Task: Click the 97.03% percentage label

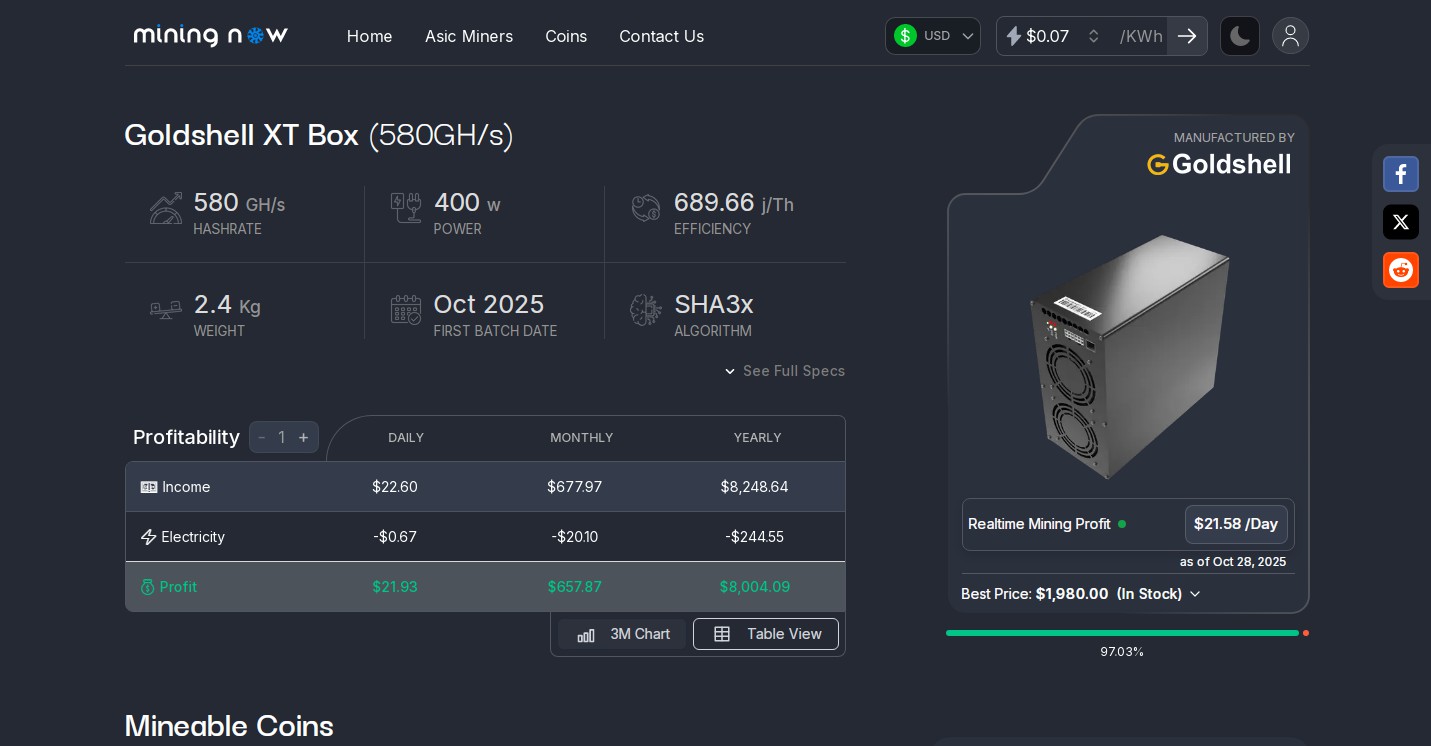Action: [x=1122, y=652]
